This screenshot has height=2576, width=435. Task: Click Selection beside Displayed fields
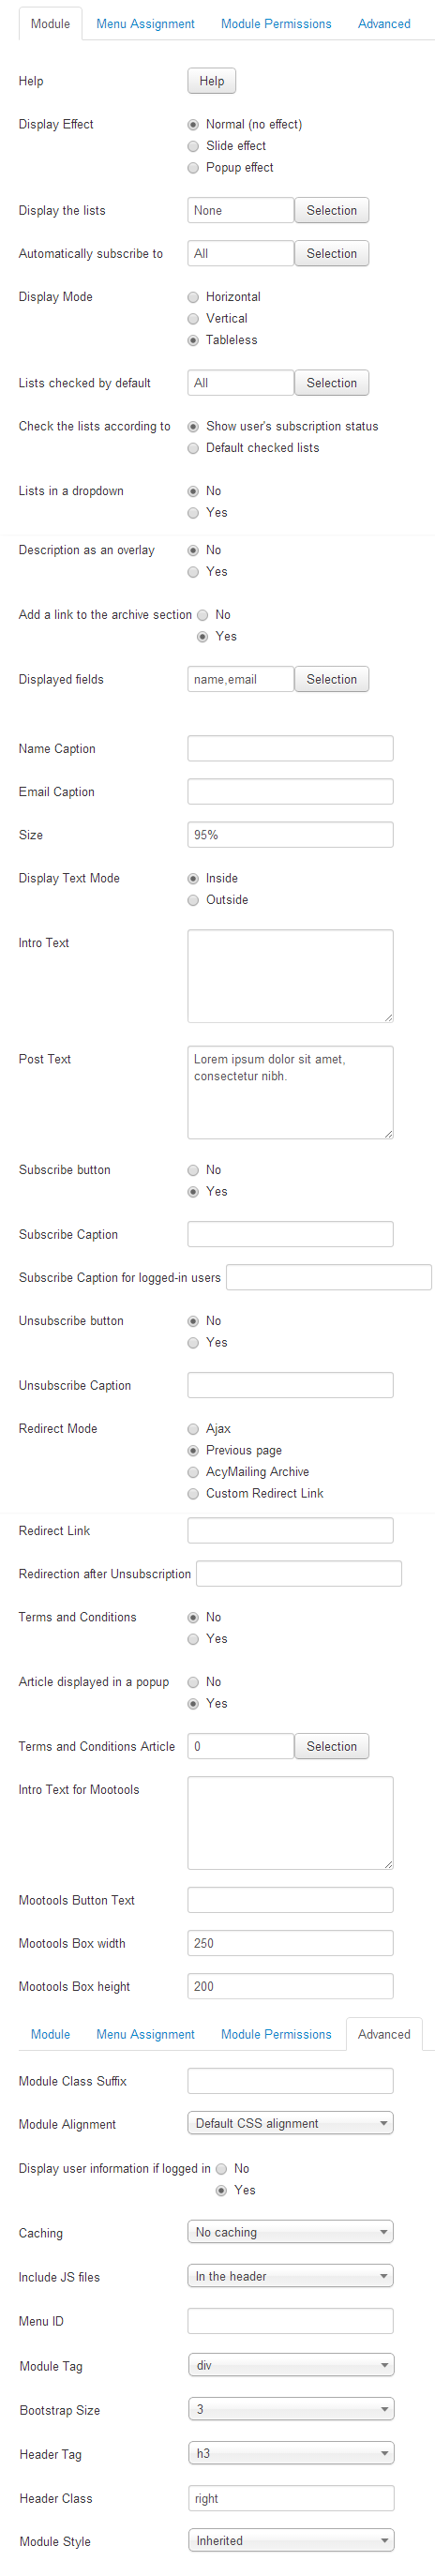pos(332,680)
